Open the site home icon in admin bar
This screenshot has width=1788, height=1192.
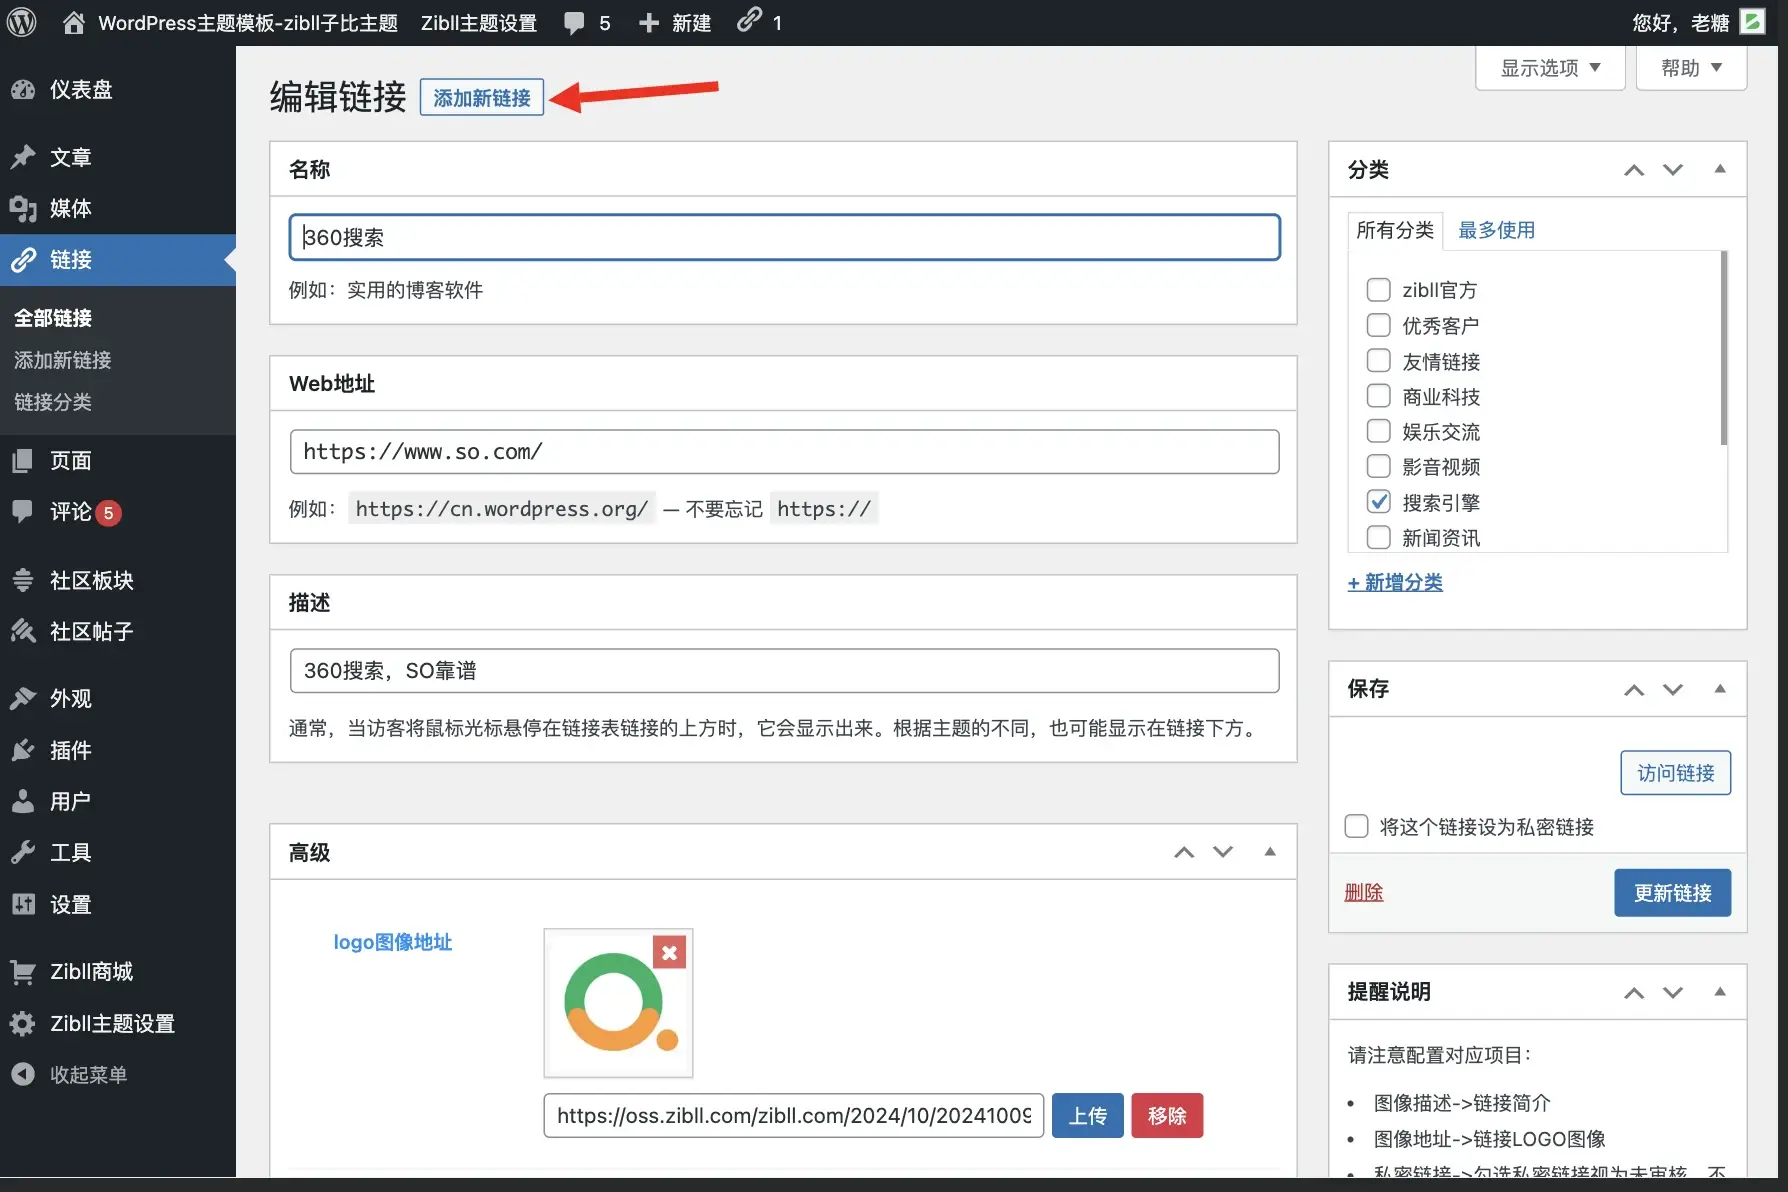point(73,22)
